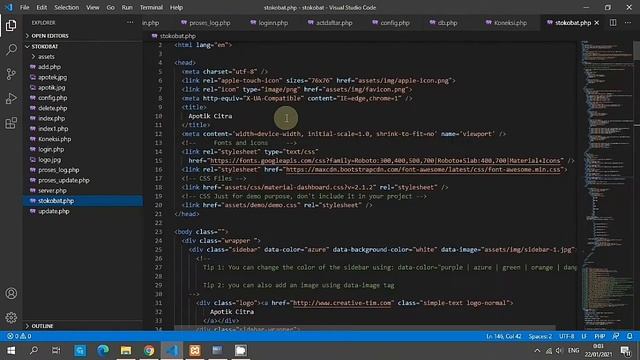Image resolution: width=640 pixels, height=360 pixels.
Task: Open Google Chrome from the taskbar
Action: point(149,351)
